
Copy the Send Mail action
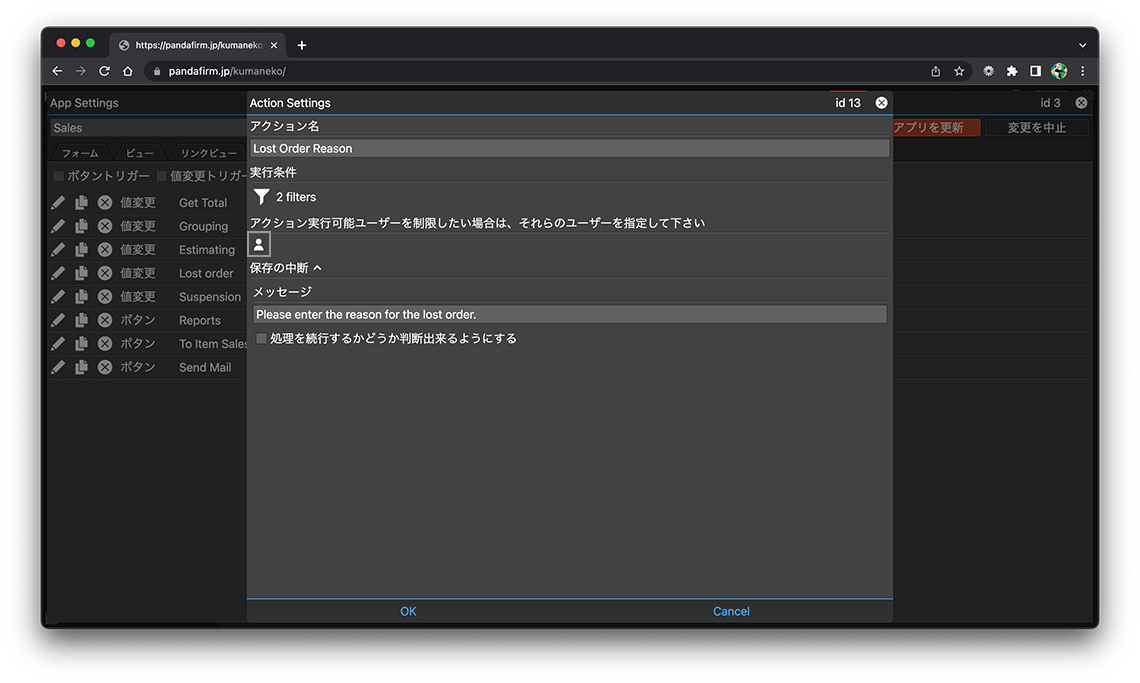[81, 367]
